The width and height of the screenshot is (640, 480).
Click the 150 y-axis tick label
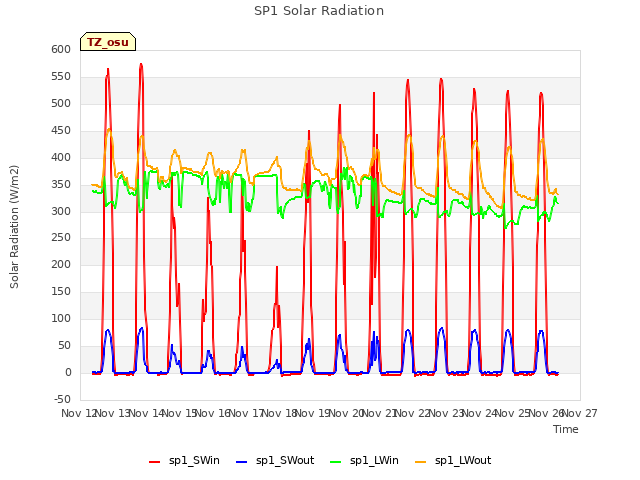click(61, 291)
